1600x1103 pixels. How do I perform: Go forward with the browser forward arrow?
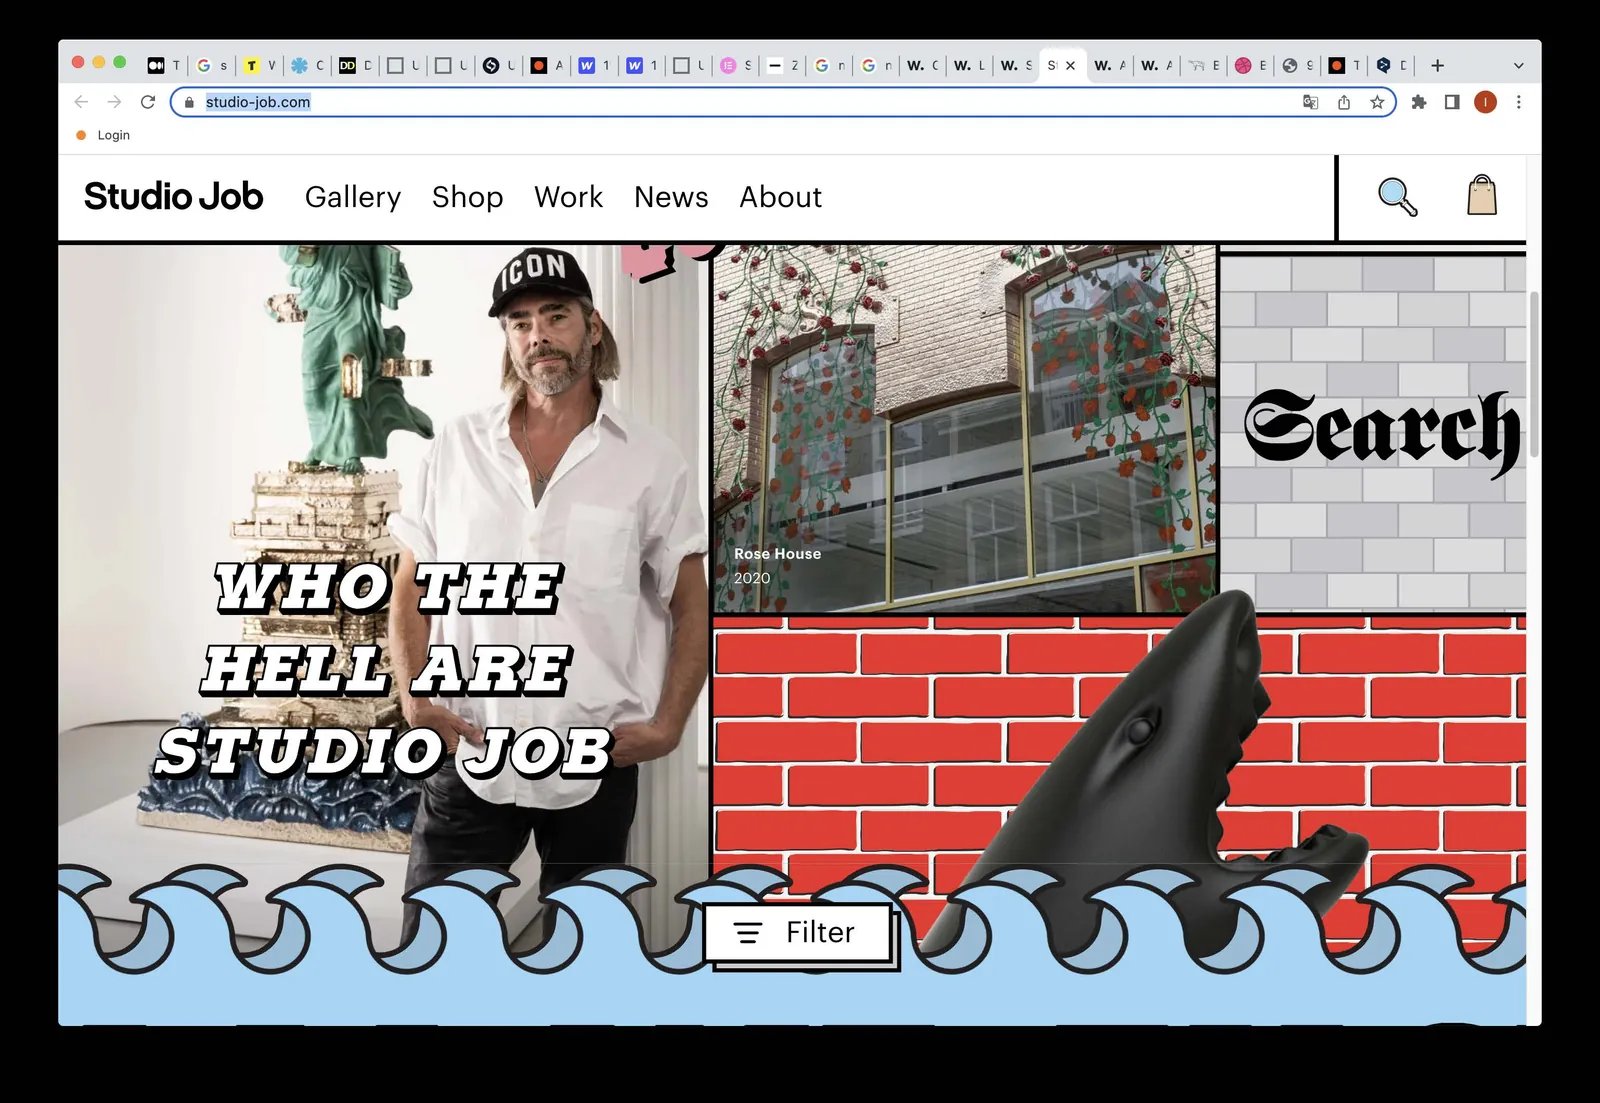[x=114, y=102]
